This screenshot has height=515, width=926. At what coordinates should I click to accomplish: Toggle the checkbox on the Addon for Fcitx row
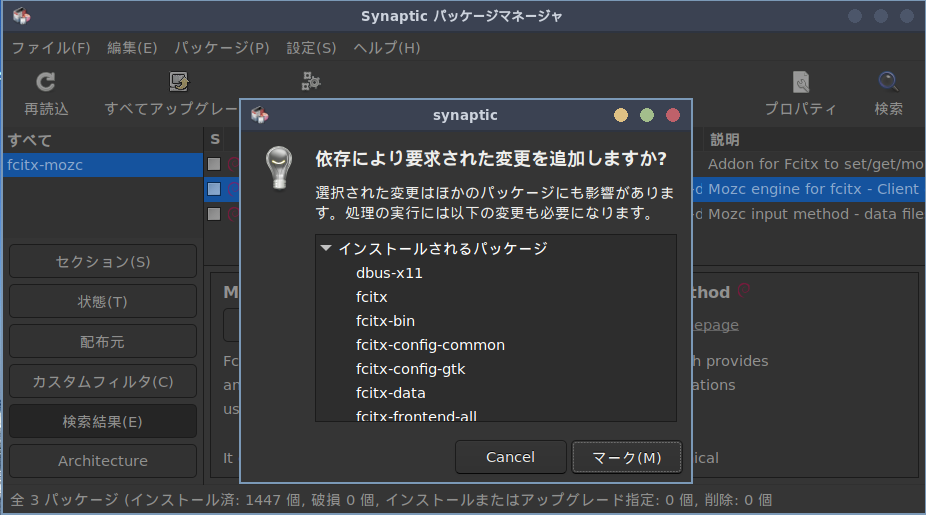click(214, 164)
